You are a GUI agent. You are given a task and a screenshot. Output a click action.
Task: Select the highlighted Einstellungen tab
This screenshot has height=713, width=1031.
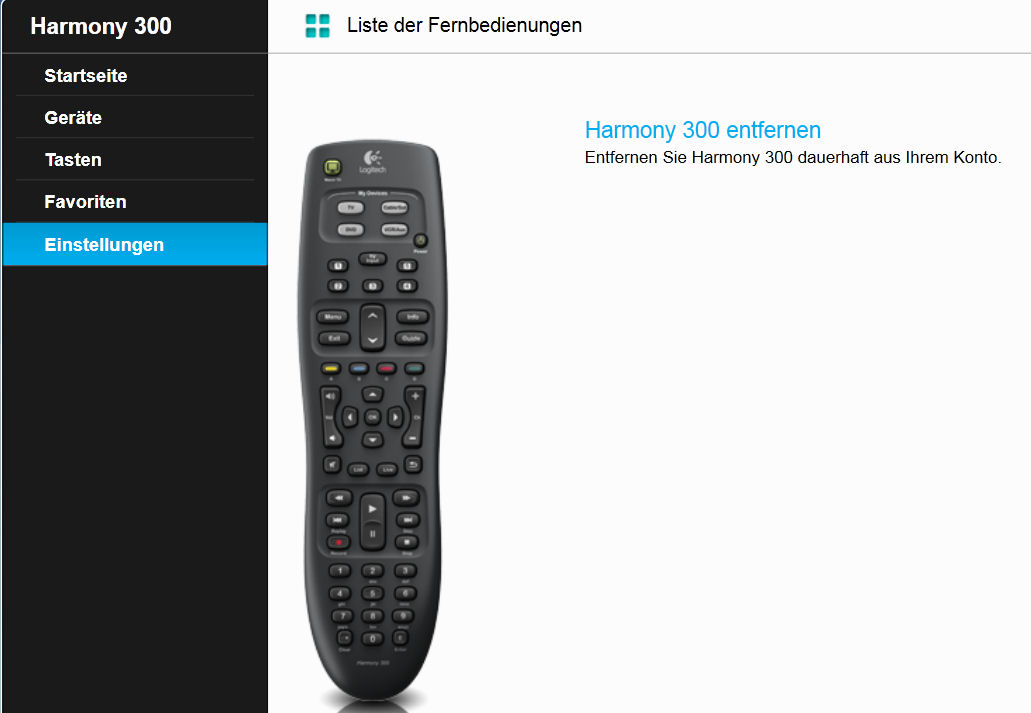click(135, 245)
